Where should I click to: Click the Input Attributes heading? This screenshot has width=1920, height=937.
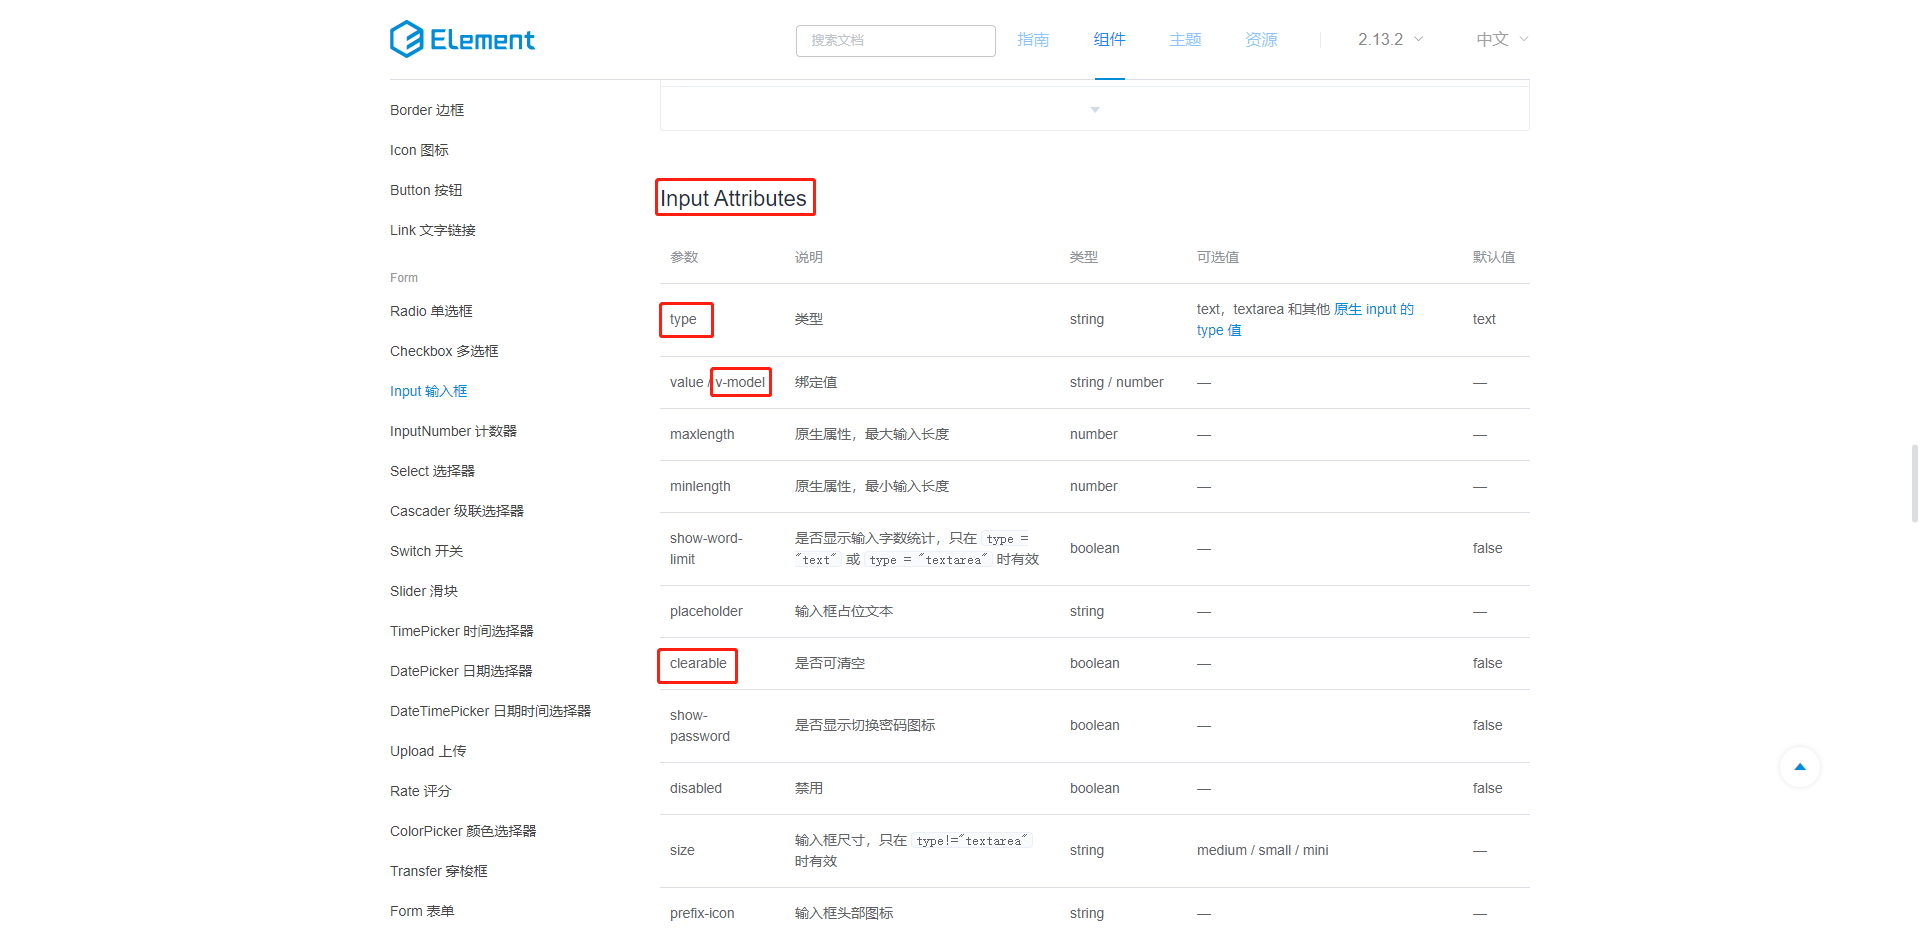point(733,198)
